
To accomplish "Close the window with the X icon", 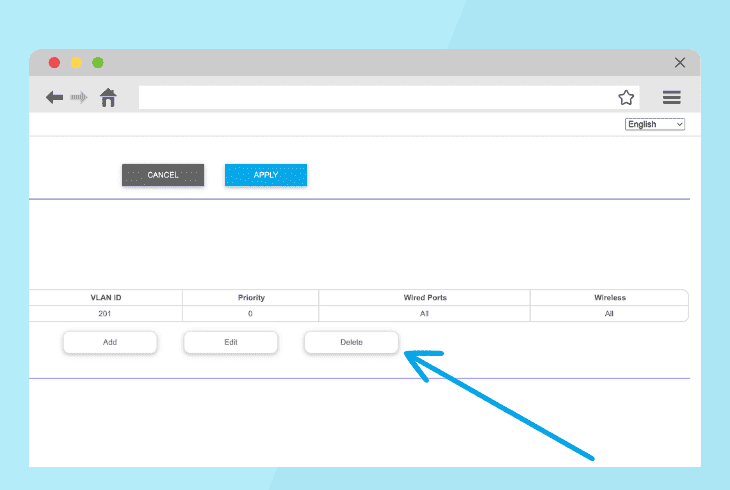I will pyautogui.click(x=680, y=62).
